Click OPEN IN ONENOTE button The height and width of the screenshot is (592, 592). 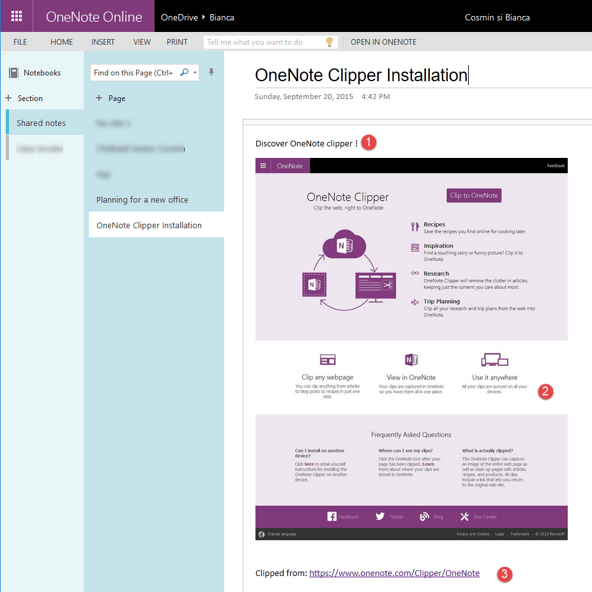coord(383,42)
